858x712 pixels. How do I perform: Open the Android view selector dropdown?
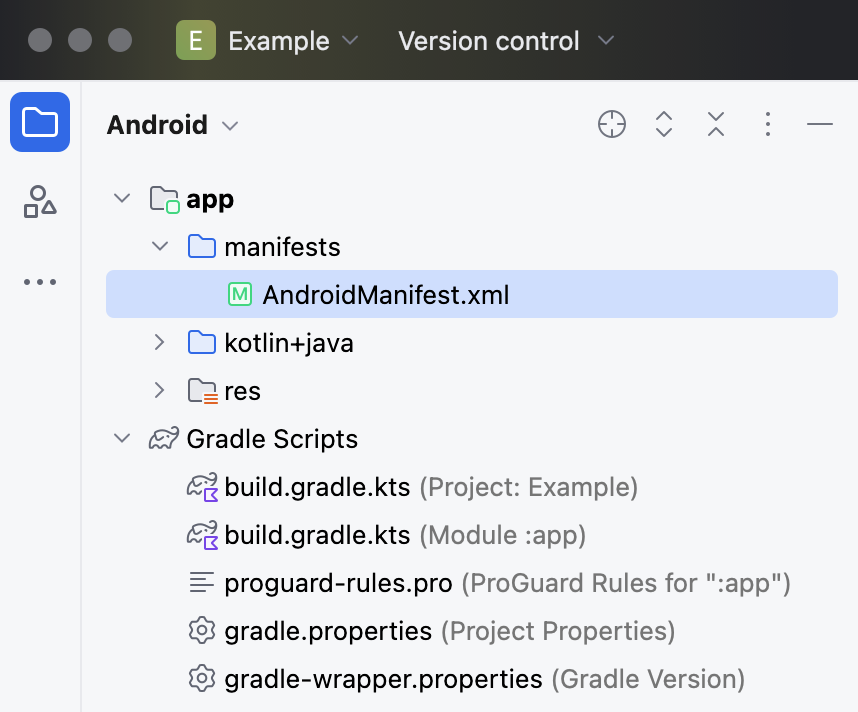tap(173, 125)
